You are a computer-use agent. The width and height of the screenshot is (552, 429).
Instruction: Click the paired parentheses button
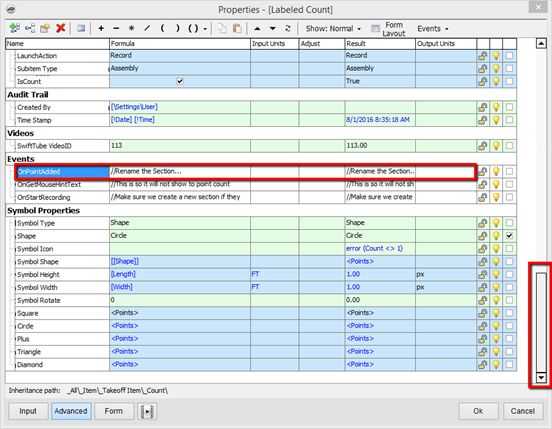point(193,28)
